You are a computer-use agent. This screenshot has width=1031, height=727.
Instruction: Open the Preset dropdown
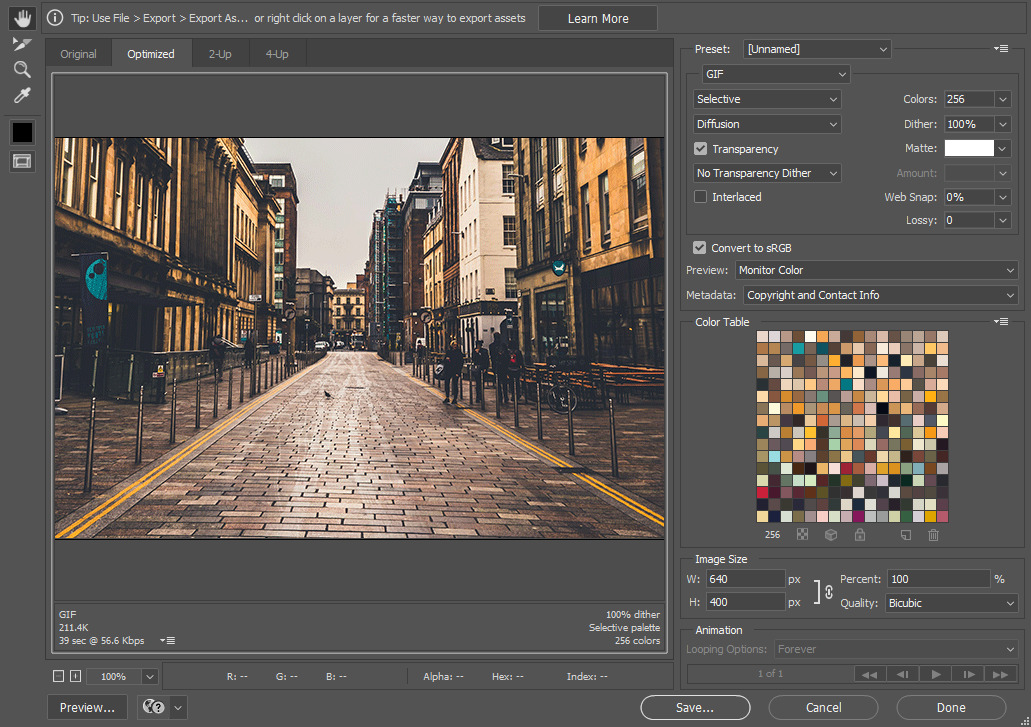pos(817,49)
